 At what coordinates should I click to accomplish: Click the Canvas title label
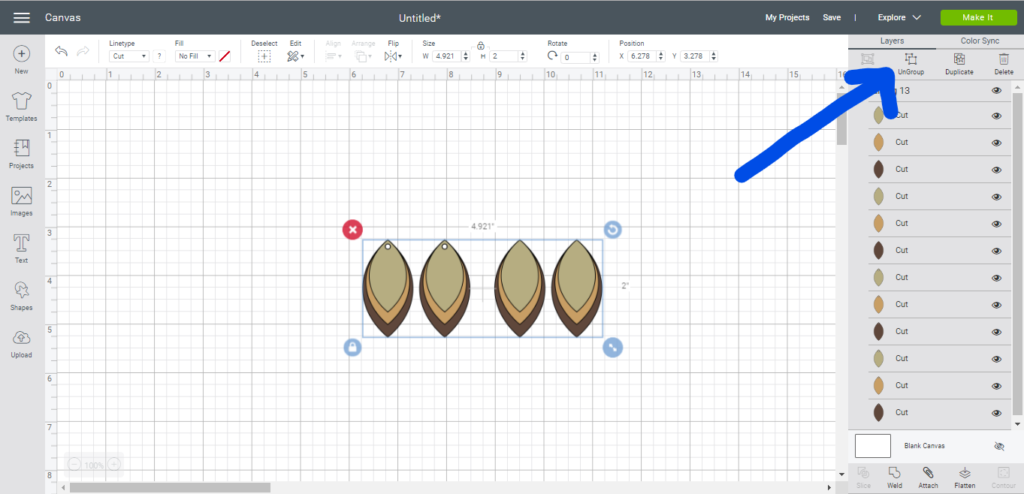[x=63, y=18]
